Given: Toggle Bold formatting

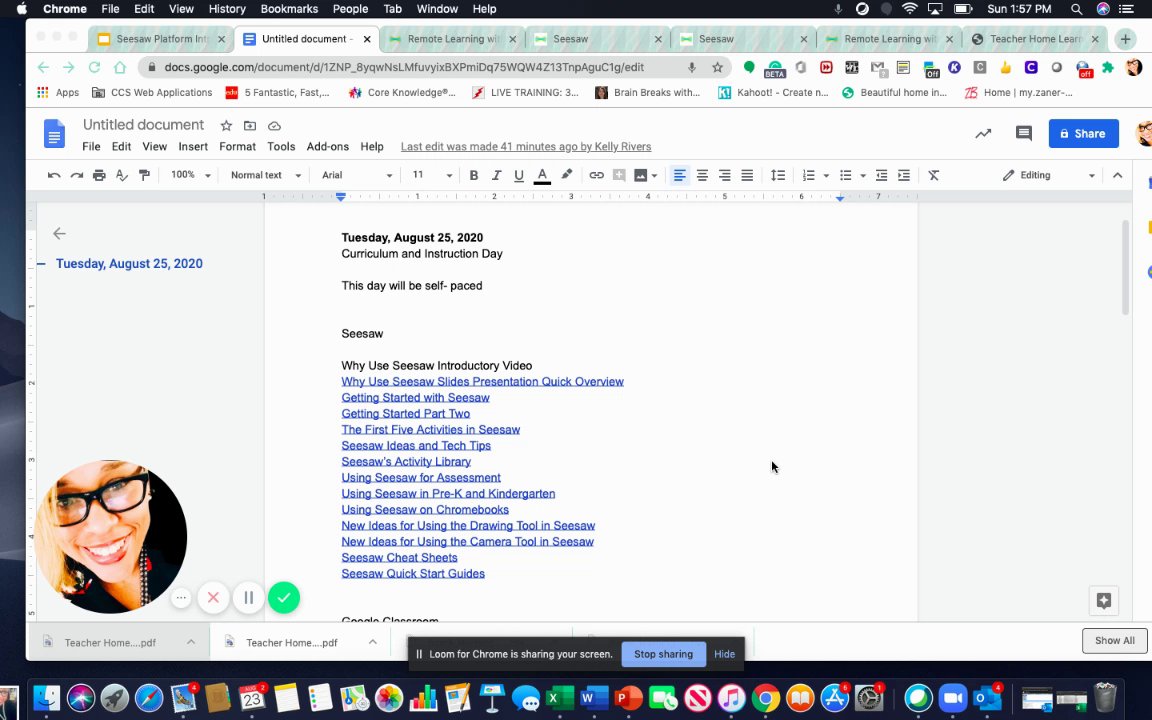Looking at the screenshot, I should pyautogui.click(x=474, y=175).
